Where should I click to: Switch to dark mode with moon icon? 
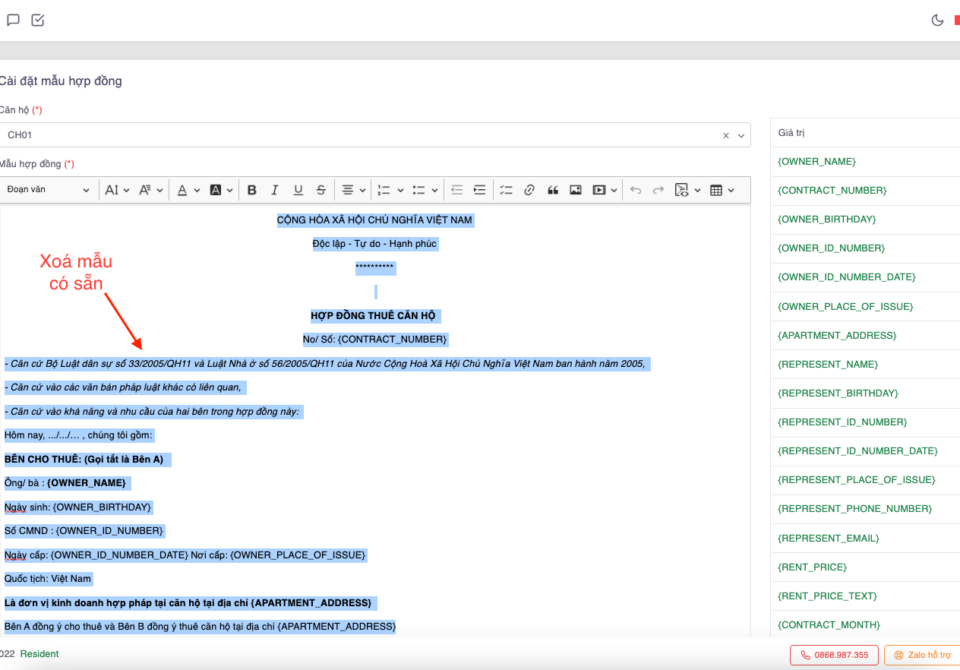click(x=937, y=20)
